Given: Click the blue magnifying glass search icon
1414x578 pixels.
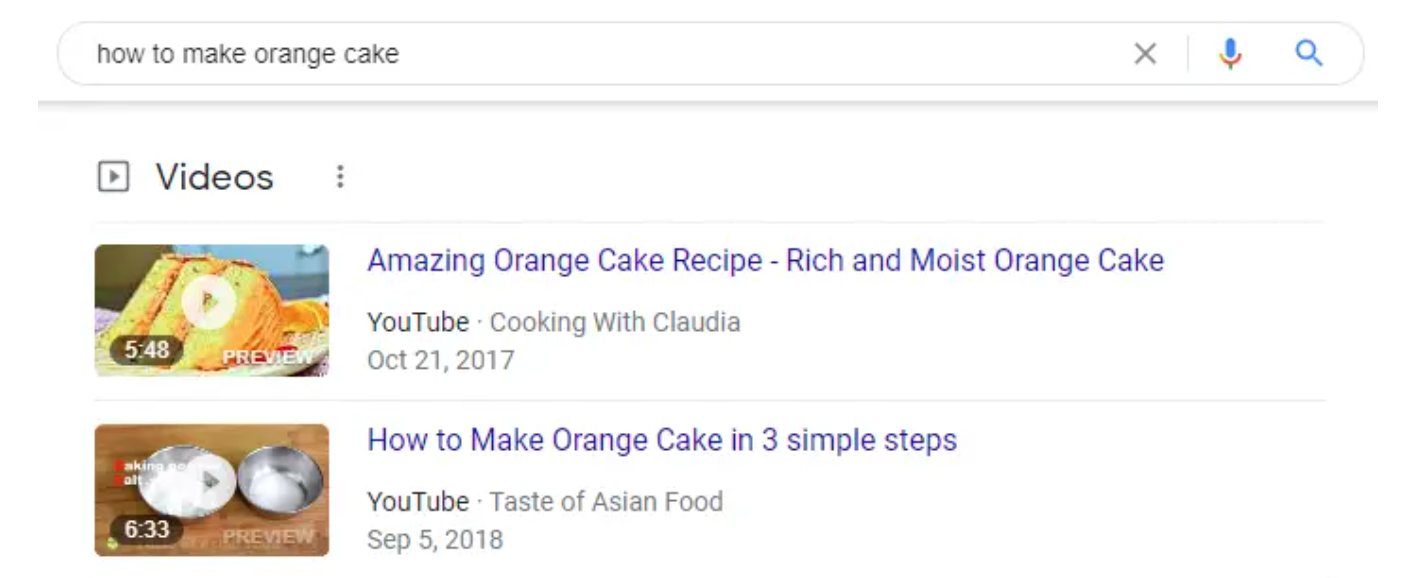Looking at the screenshot, I should [1309, 53].
